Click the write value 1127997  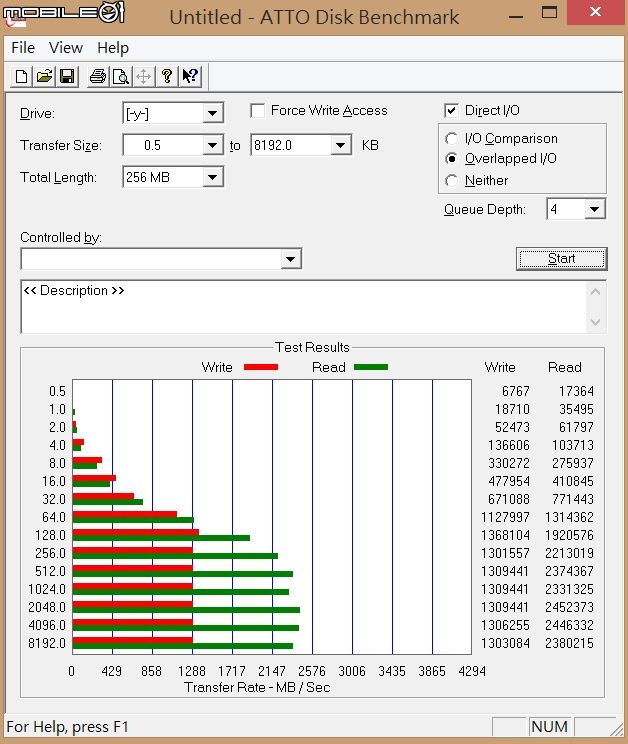(x=505, y=517)
